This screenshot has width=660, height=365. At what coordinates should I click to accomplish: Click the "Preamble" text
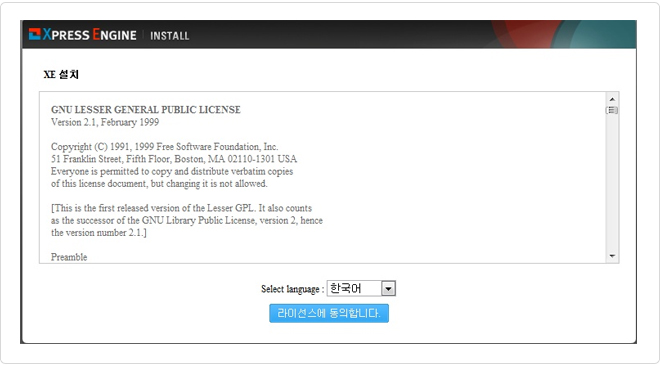click(69, 257)
